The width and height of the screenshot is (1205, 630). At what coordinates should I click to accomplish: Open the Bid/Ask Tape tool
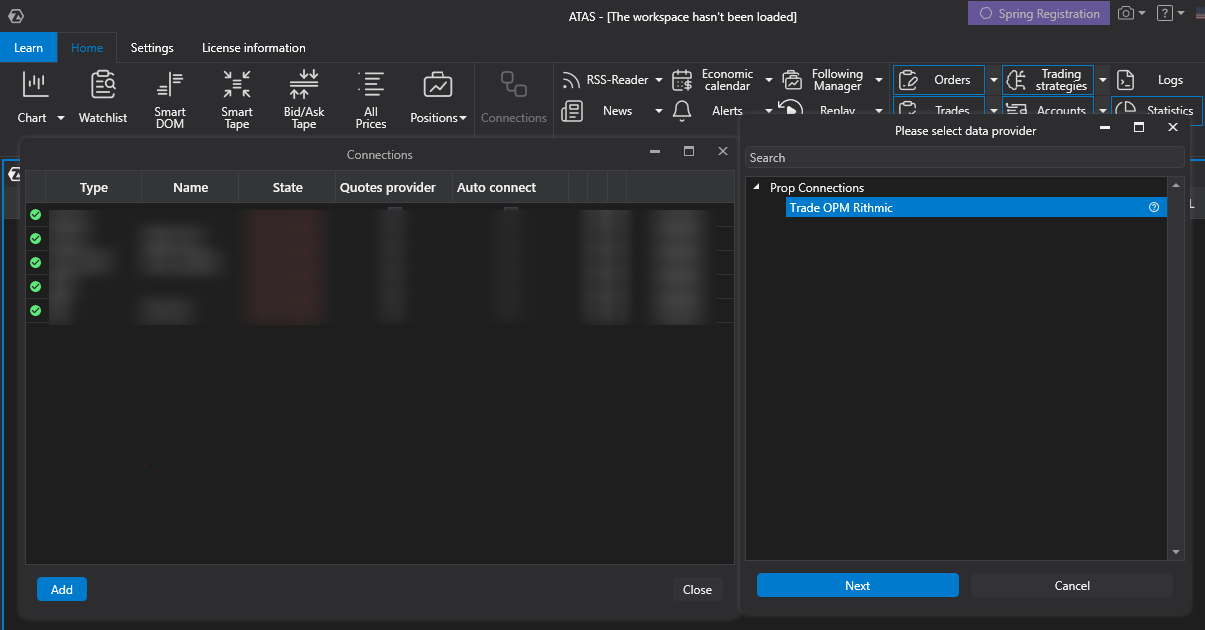(x=303, y=95)
